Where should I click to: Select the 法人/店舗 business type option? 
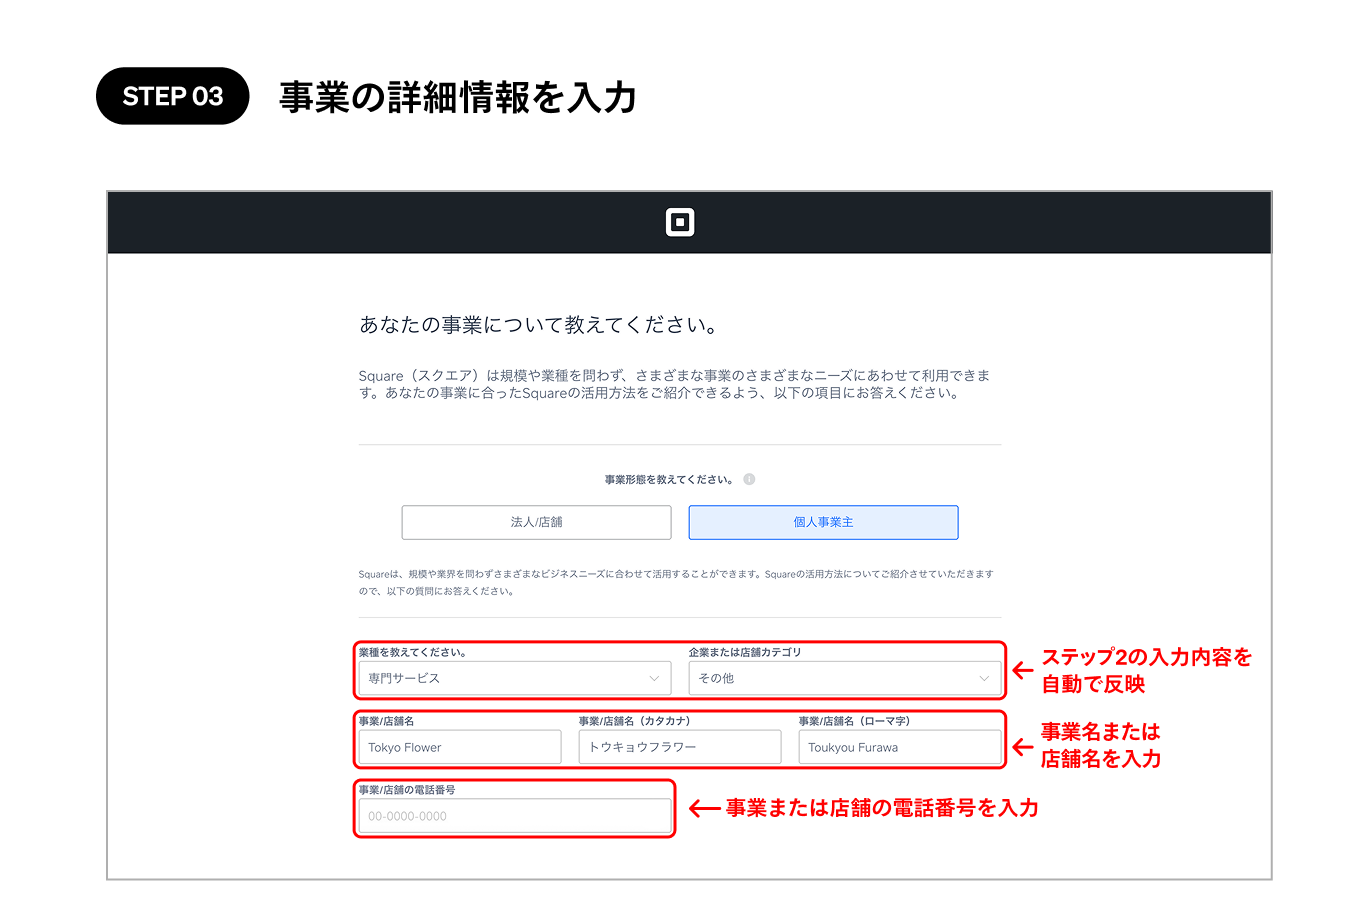pyautogui.click(x=536, y=522)
